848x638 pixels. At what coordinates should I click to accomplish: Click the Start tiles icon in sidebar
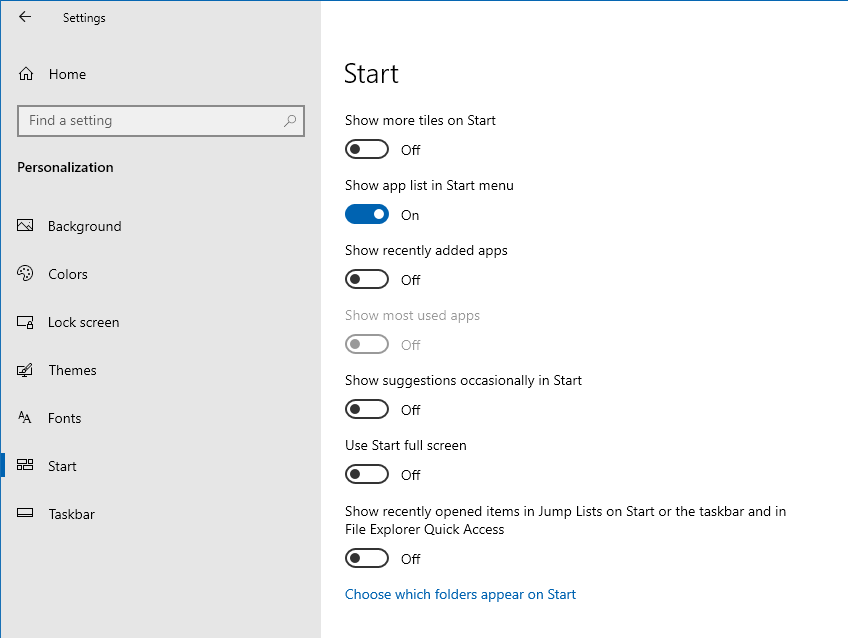coord(24,465)
